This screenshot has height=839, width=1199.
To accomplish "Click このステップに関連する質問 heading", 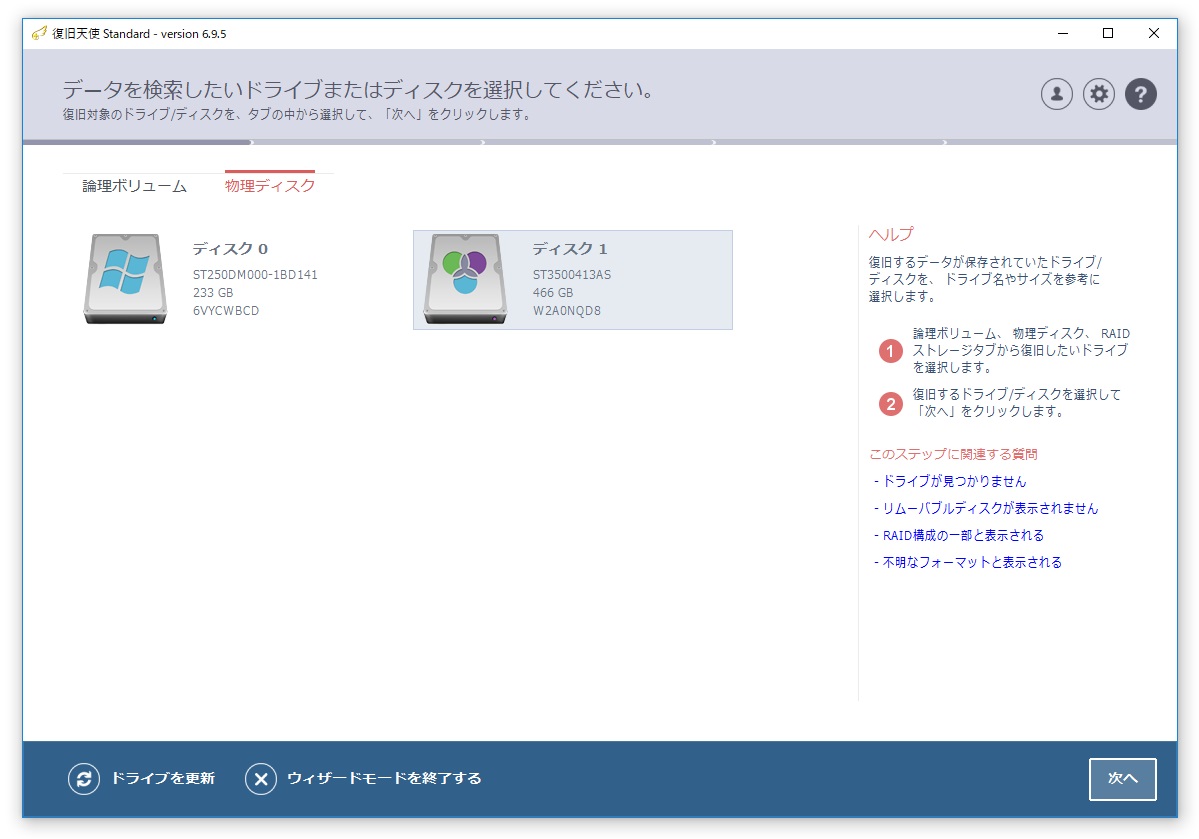I will (953, 454).
